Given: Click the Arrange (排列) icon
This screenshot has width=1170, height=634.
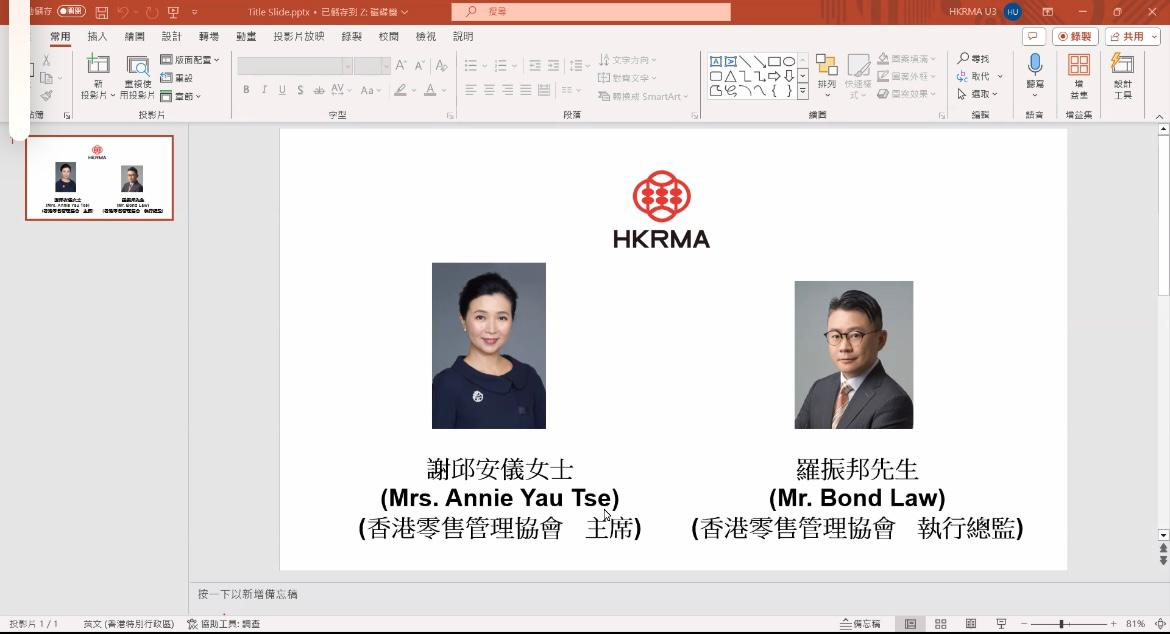Looking at the screenshot, I should click(826, 72).
